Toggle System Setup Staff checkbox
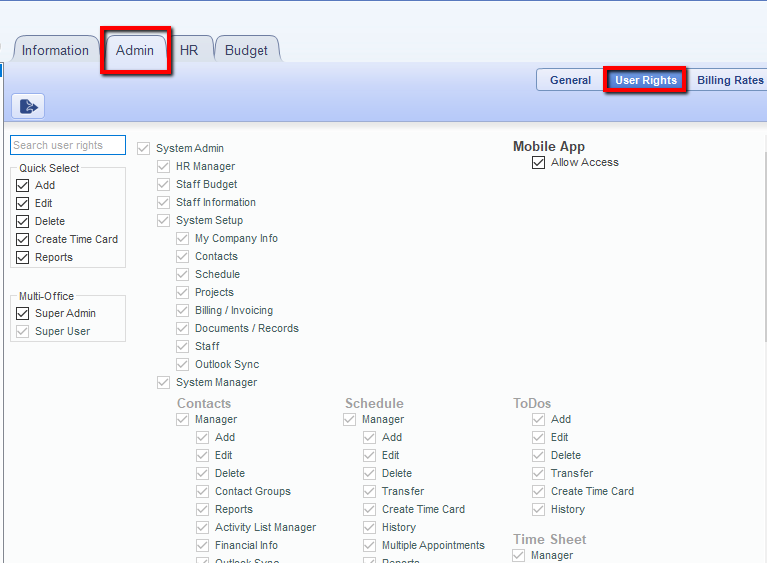 [182, 346]
